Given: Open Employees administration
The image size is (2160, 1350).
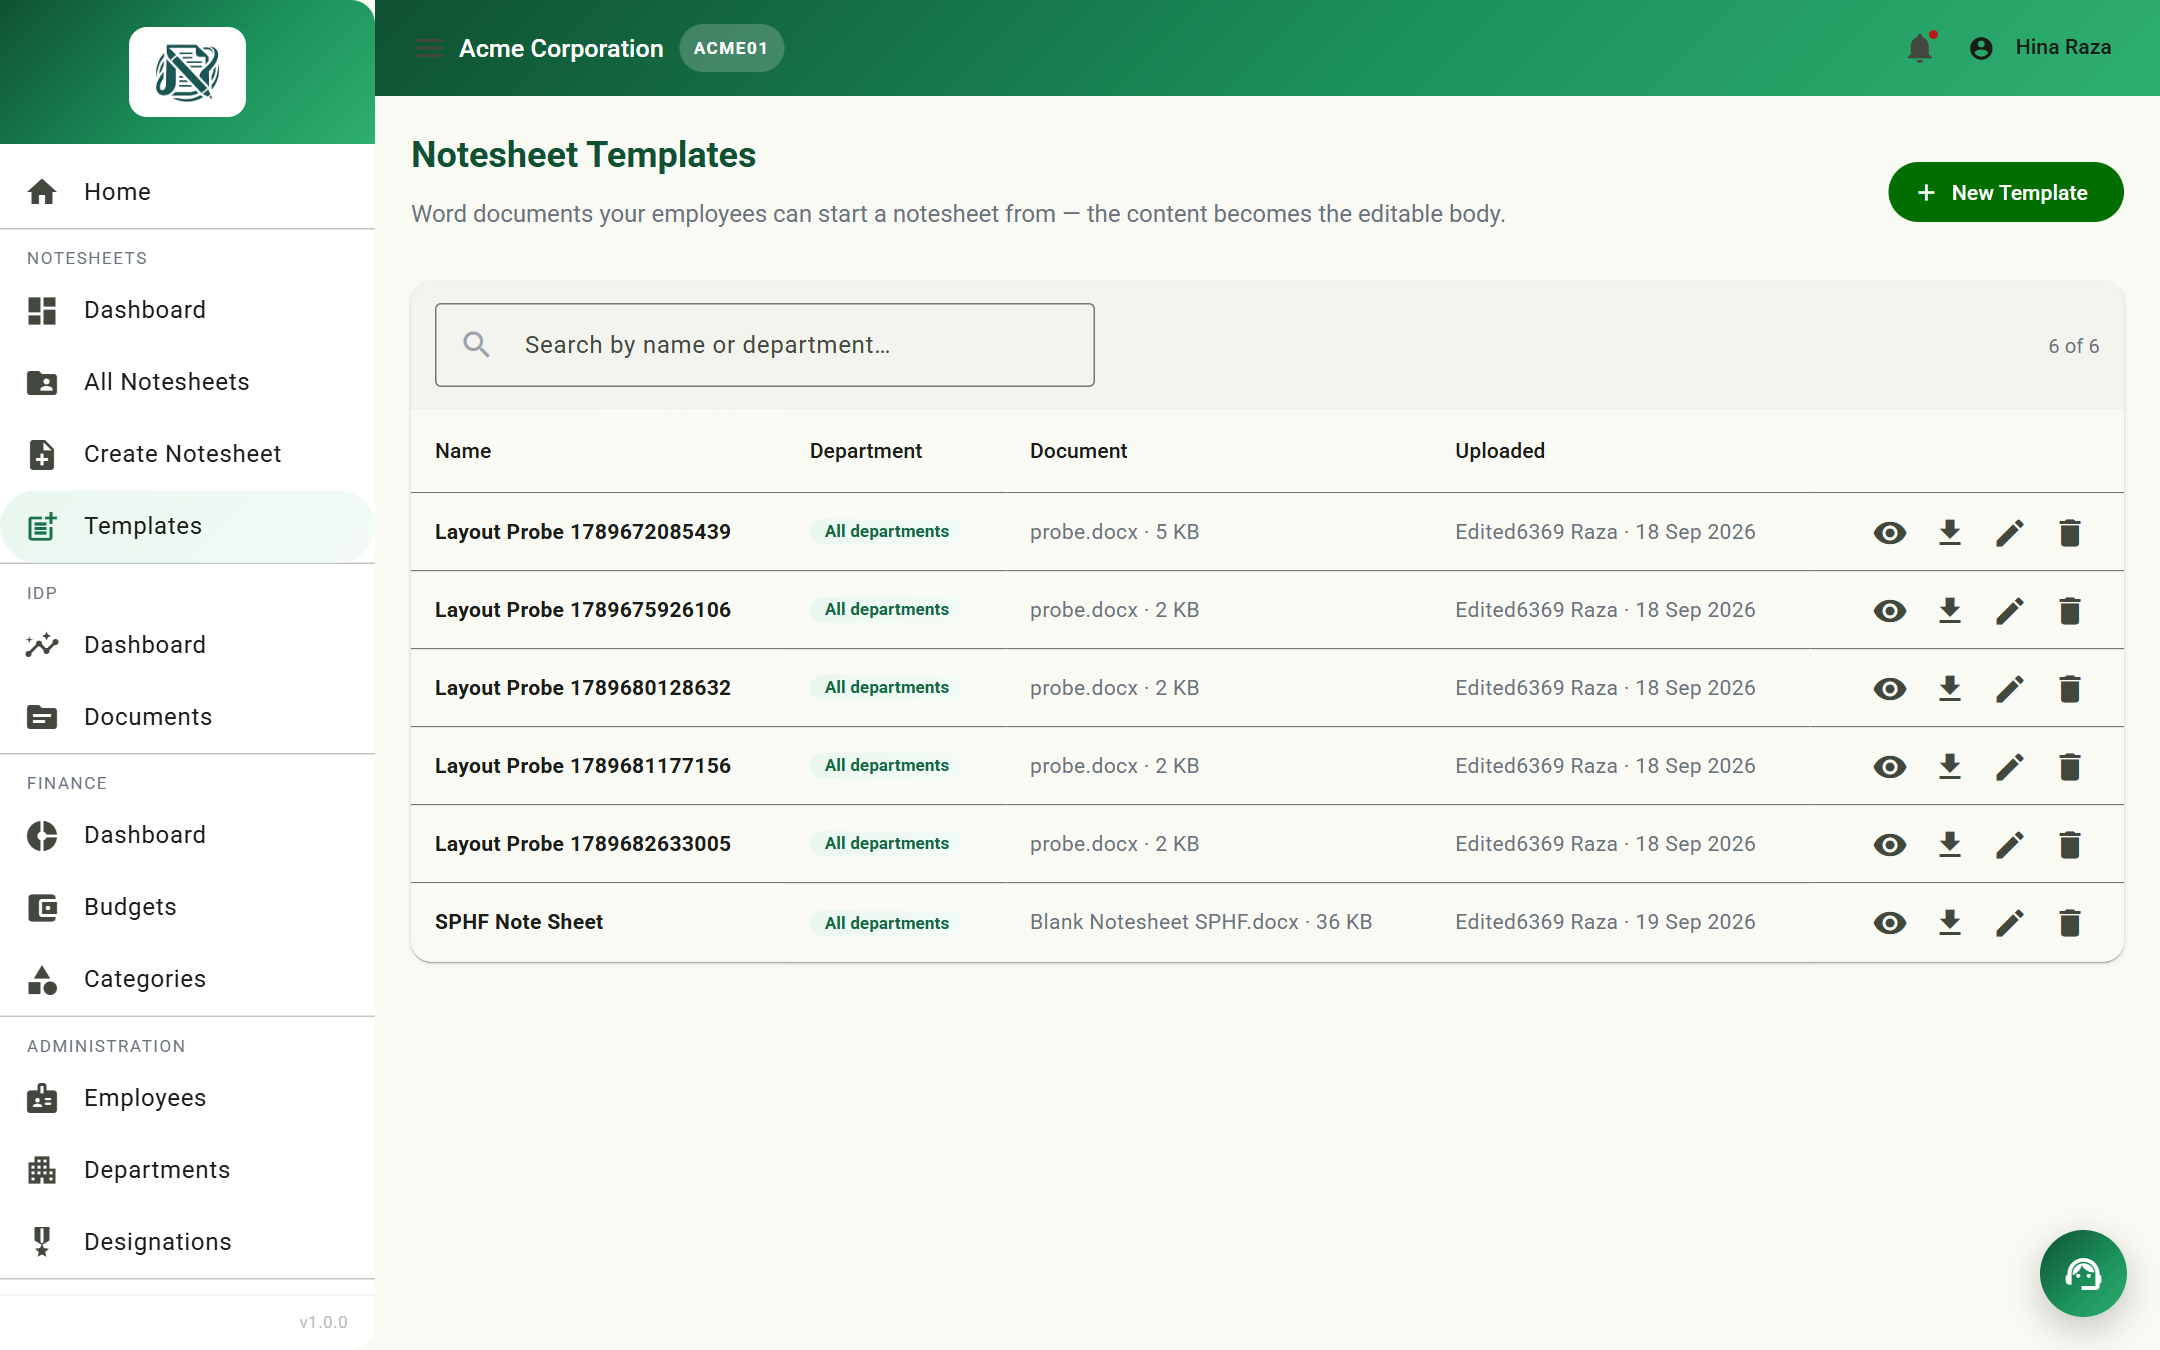Looking at the screenshot, I should (x=187, y=1098).
